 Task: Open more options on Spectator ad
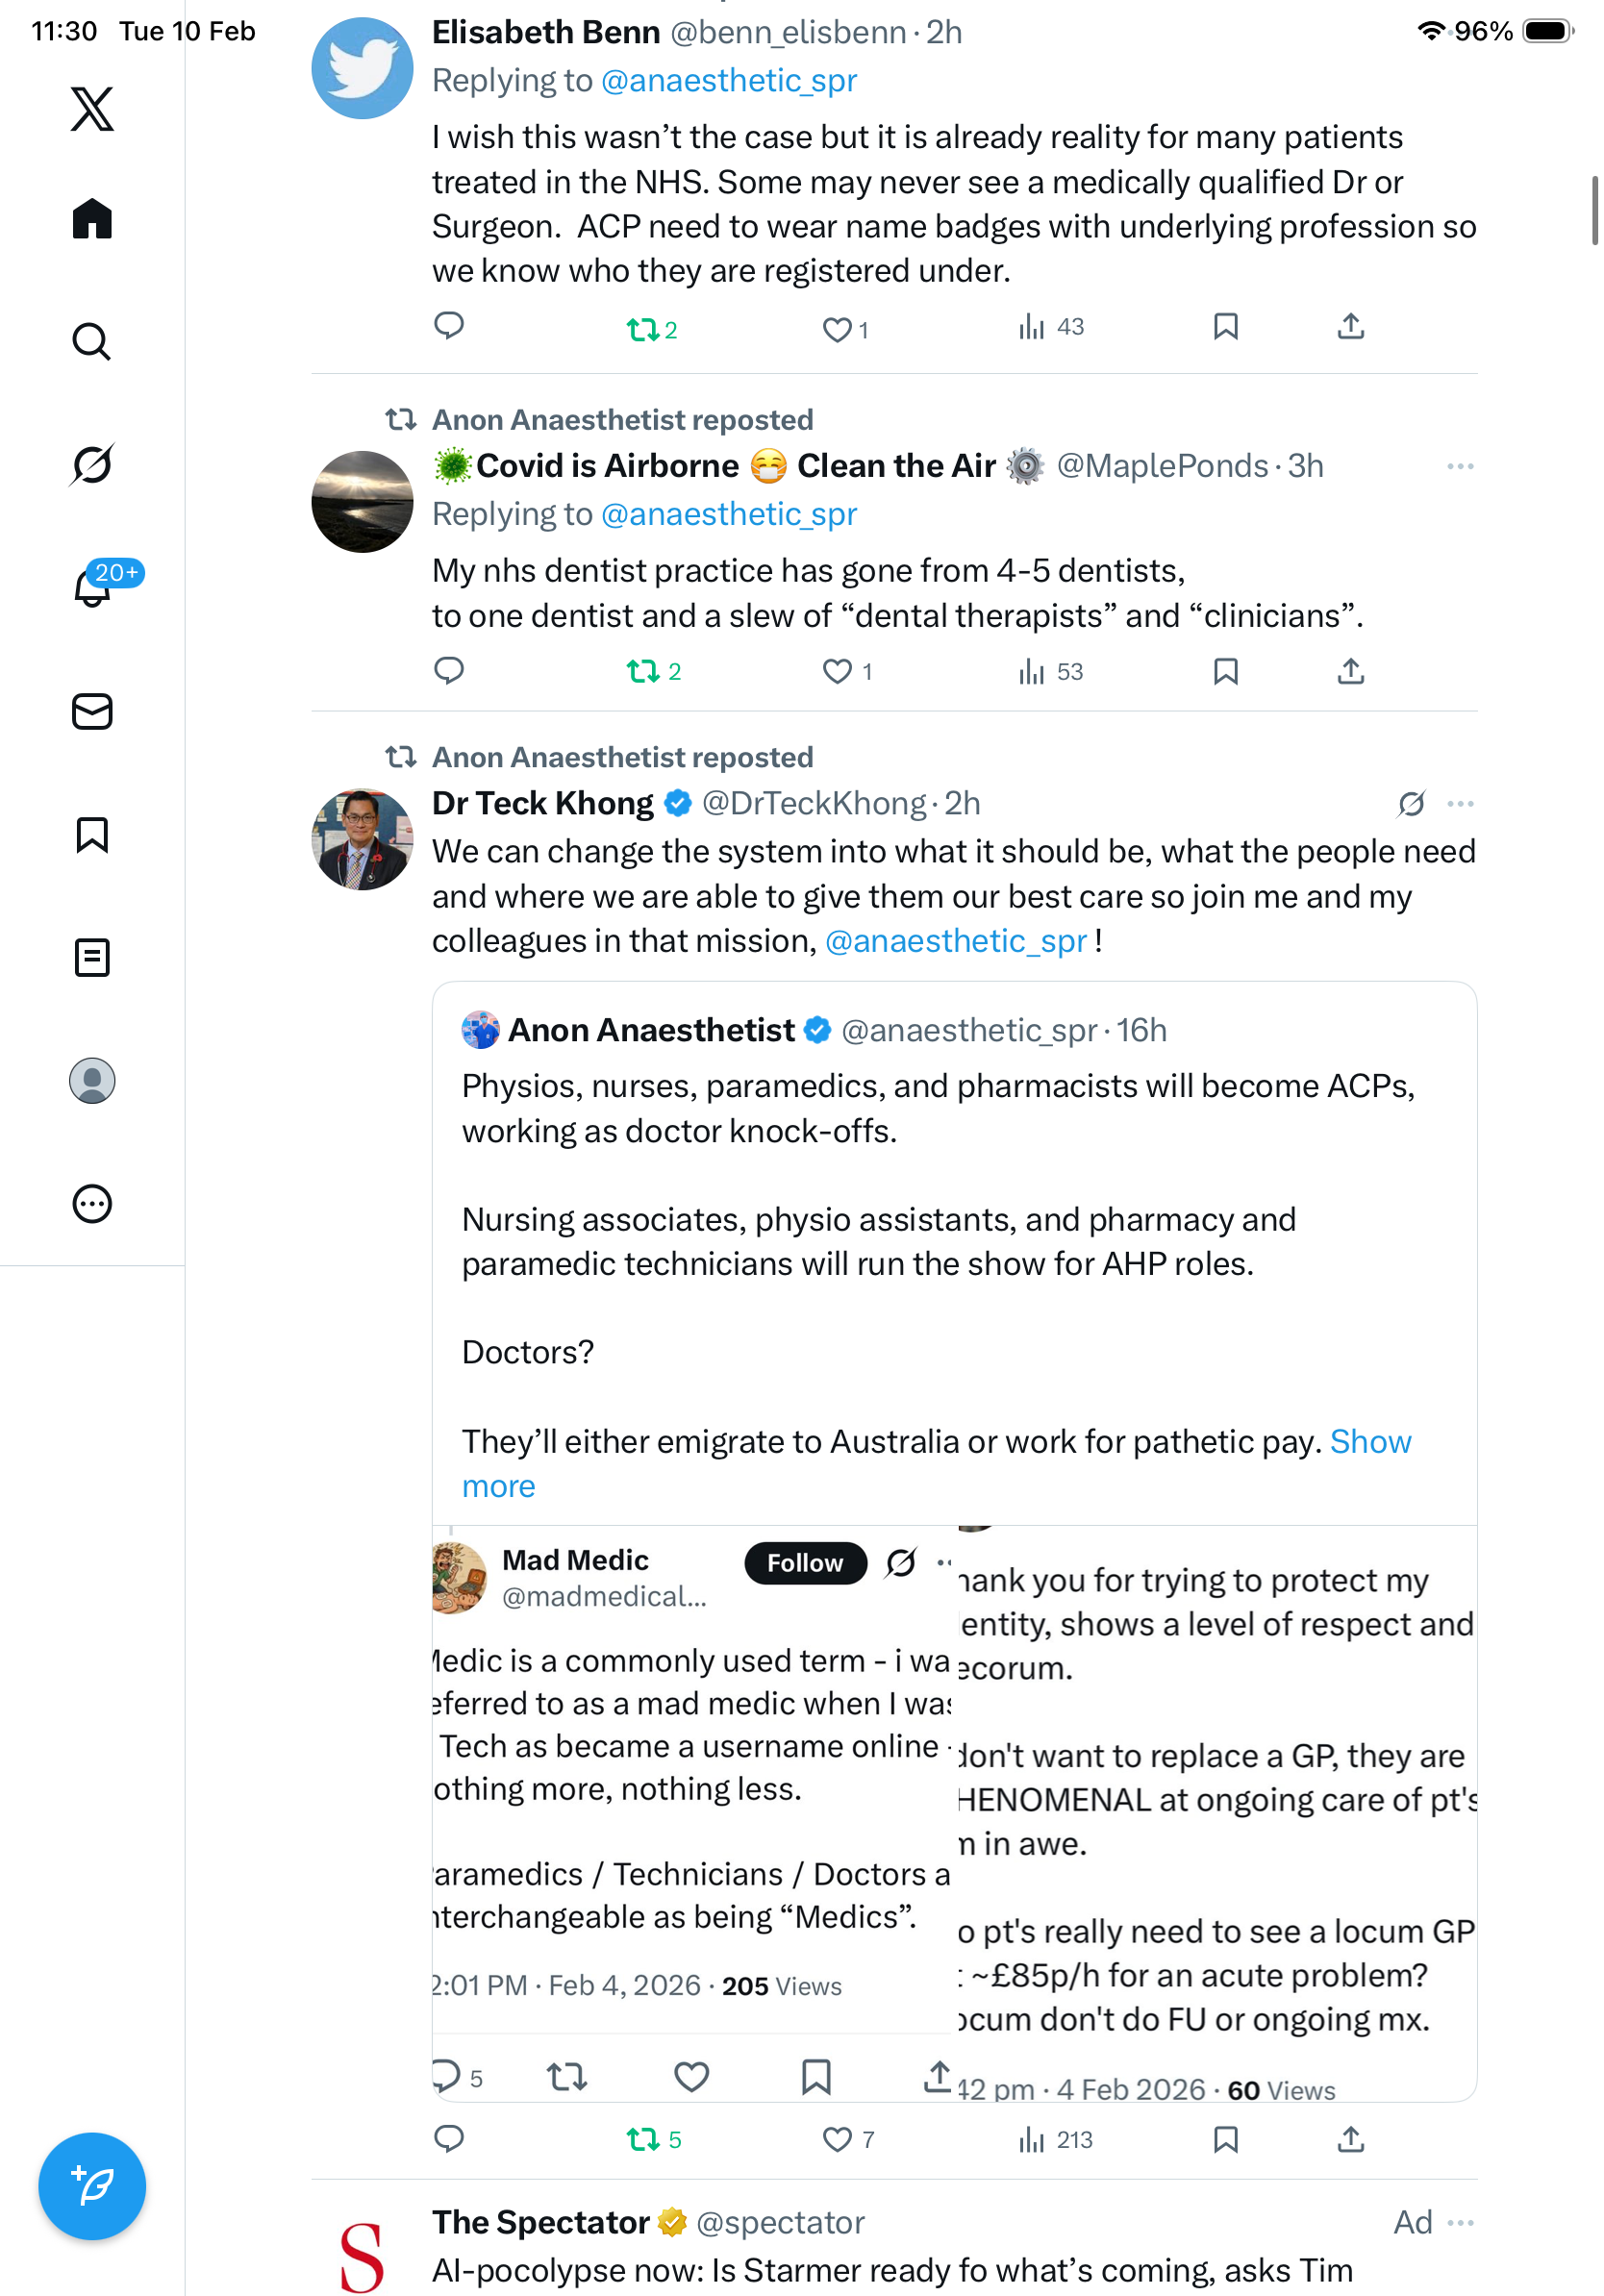(1459, 2222)
